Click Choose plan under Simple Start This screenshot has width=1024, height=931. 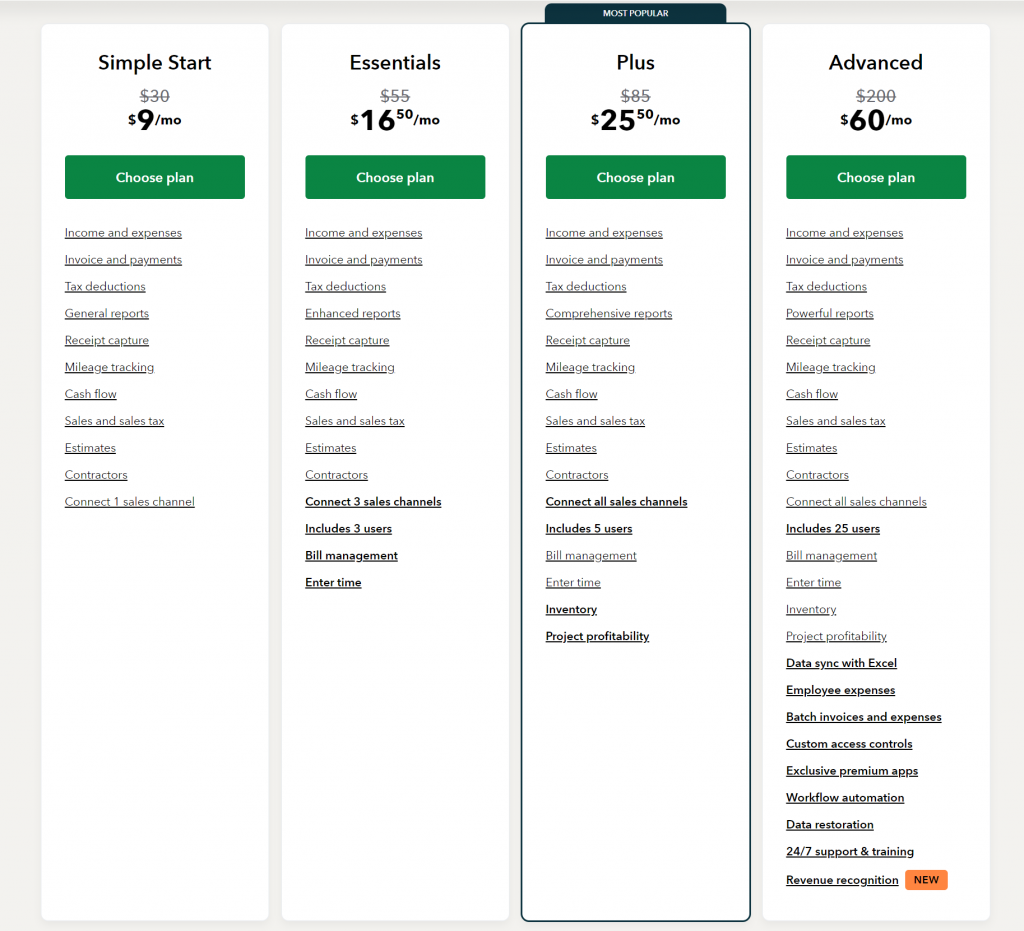pyautogui.click(x=154, y=177)
